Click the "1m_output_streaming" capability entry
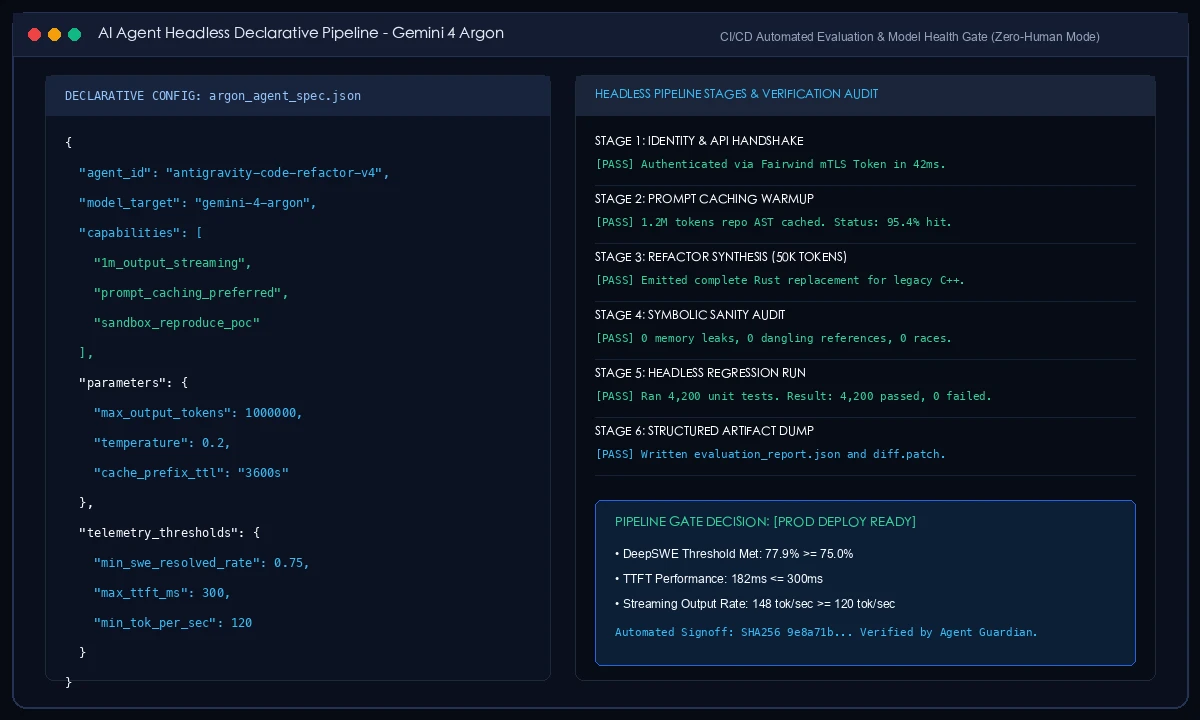The height and width of the screenshot is (720, 1200). [x=173, y=263]
